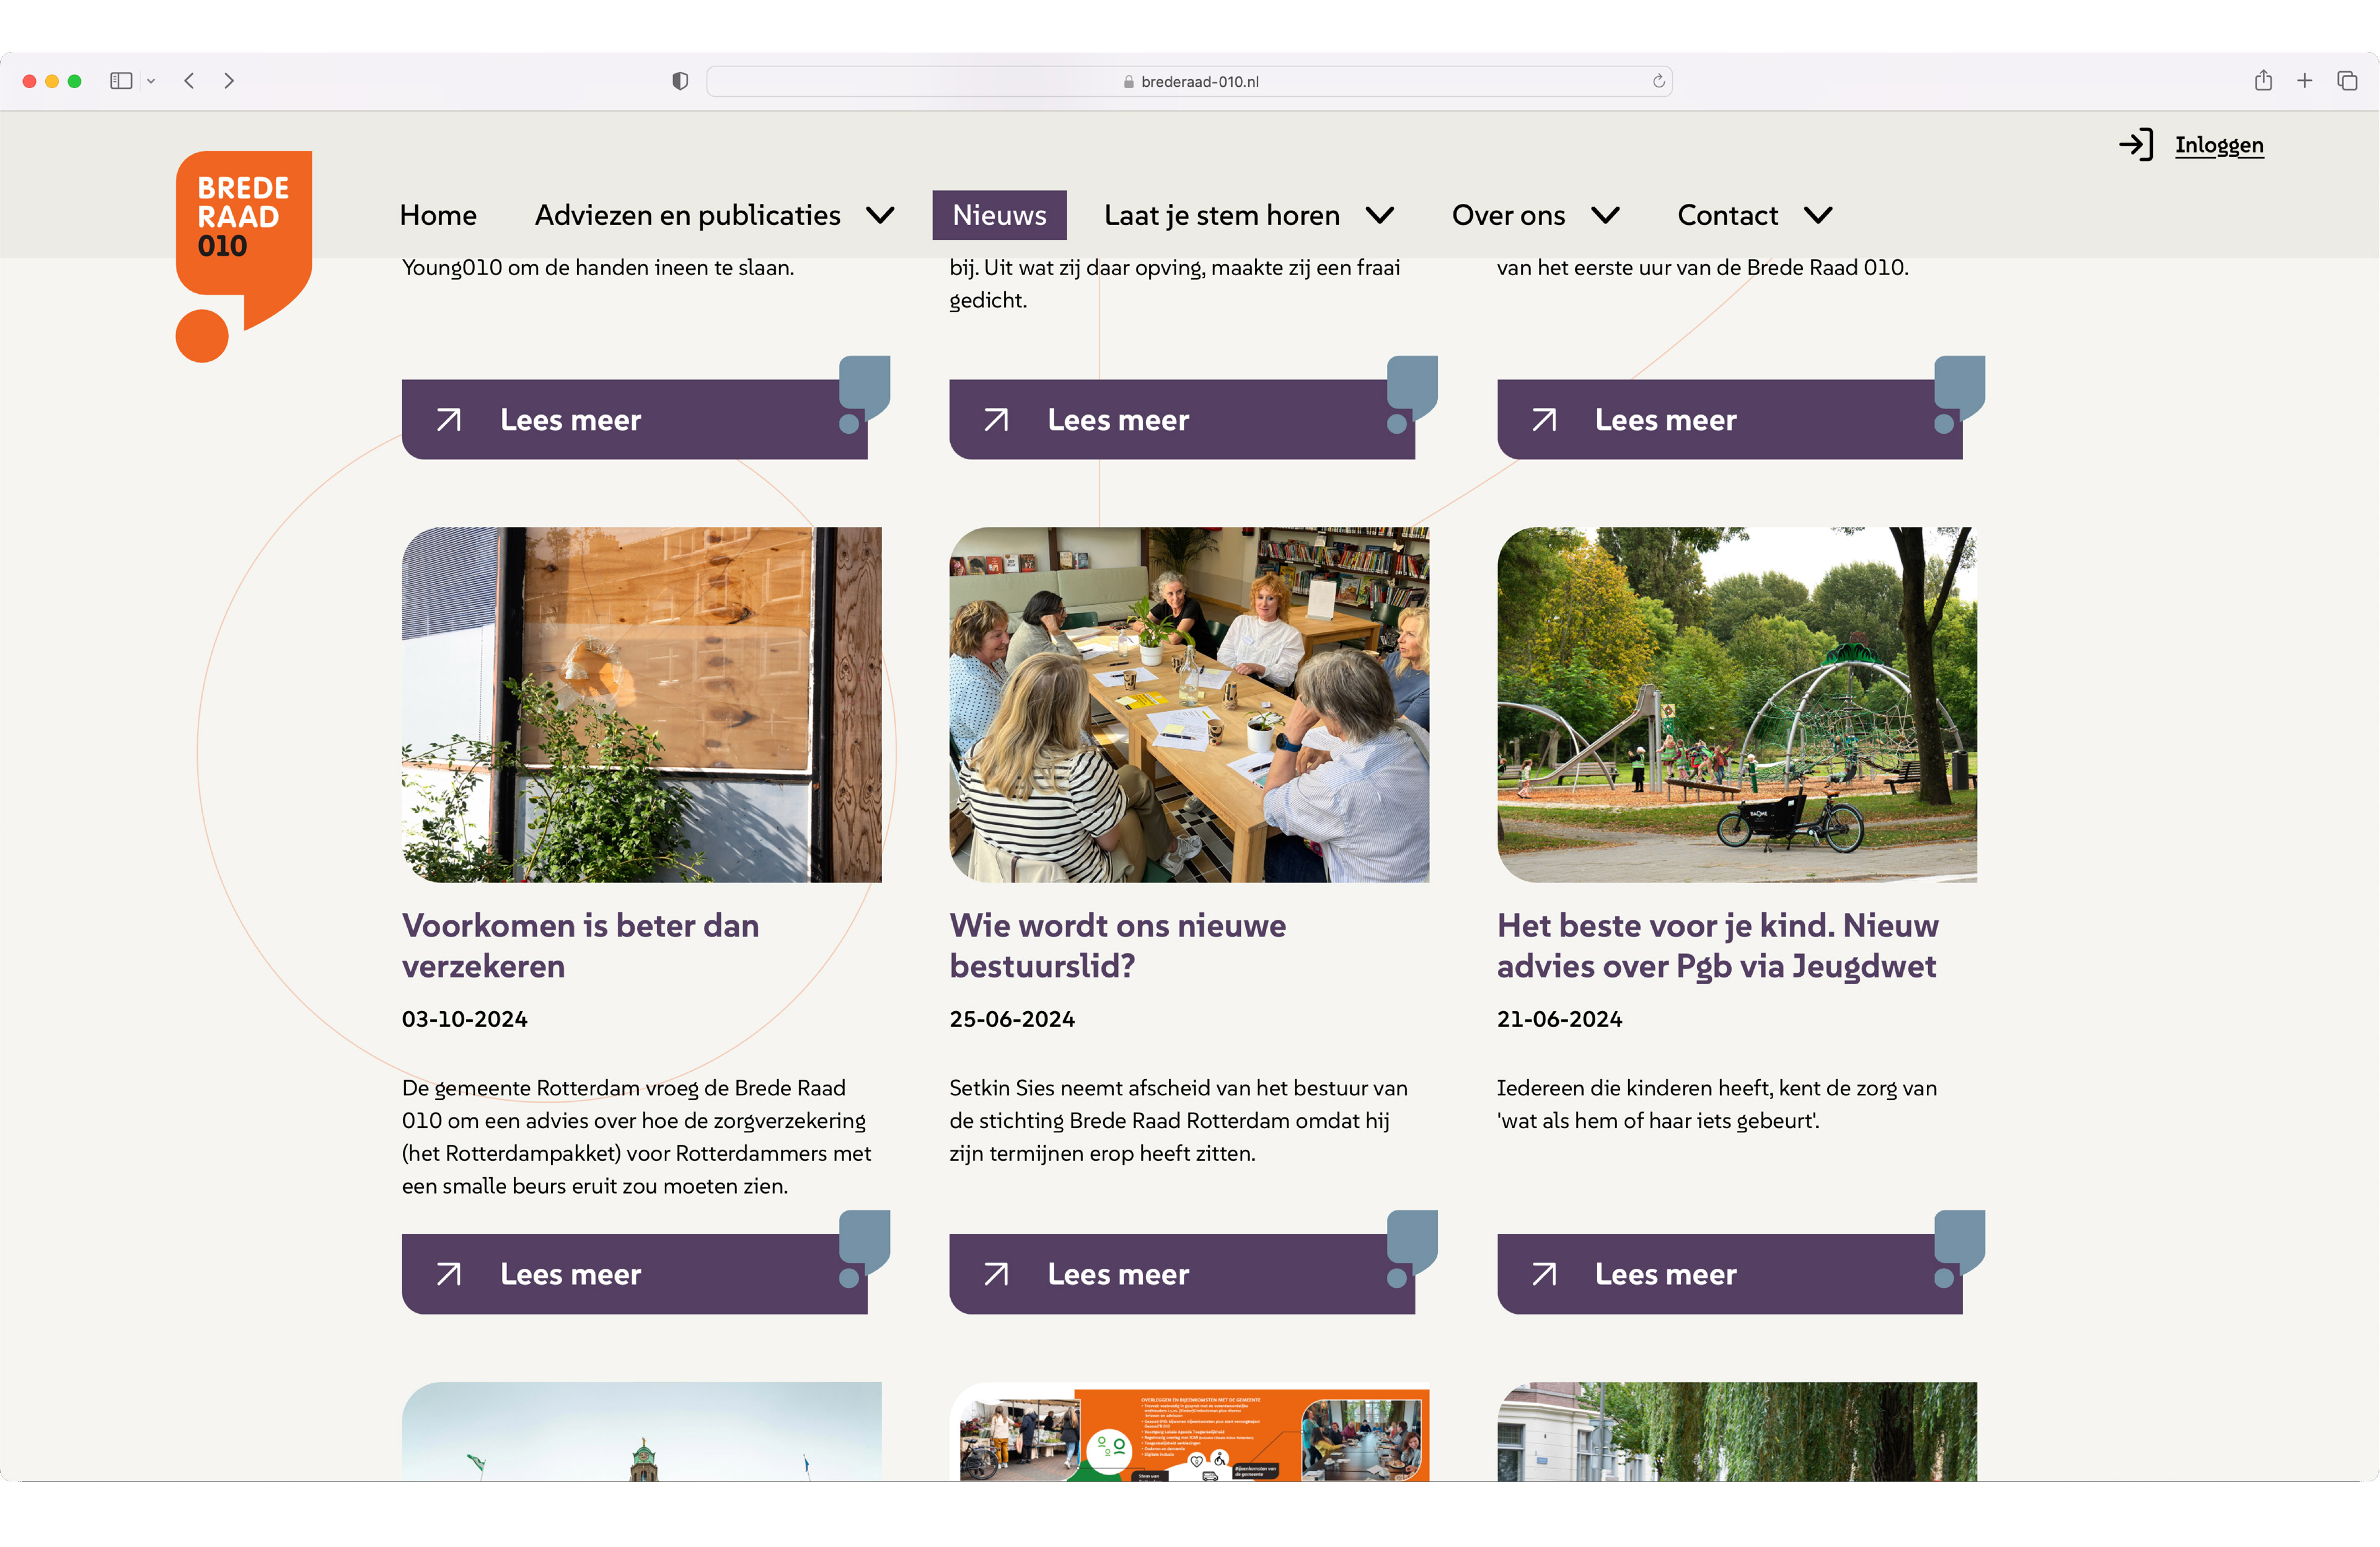Click Lees meer under gedicht article

click(x=1181, y=419)
